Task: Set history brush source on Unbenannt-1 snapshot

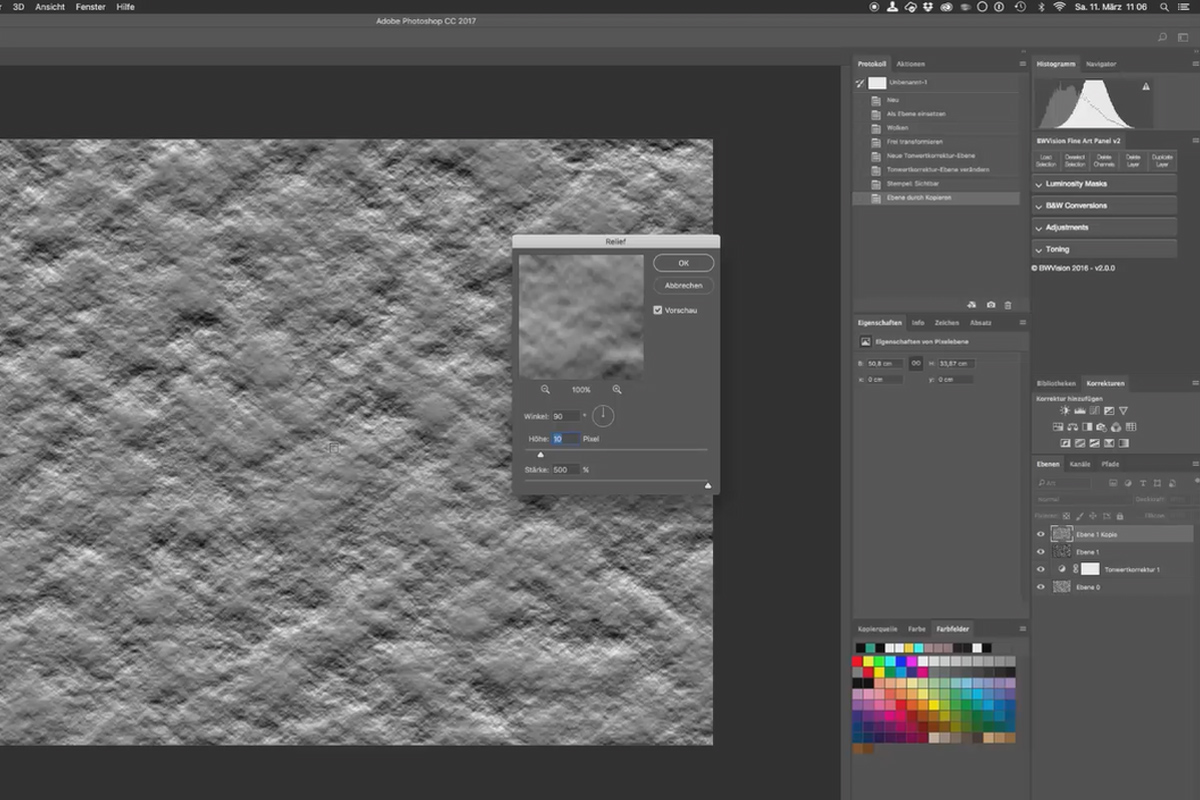Action: [860, 84]
